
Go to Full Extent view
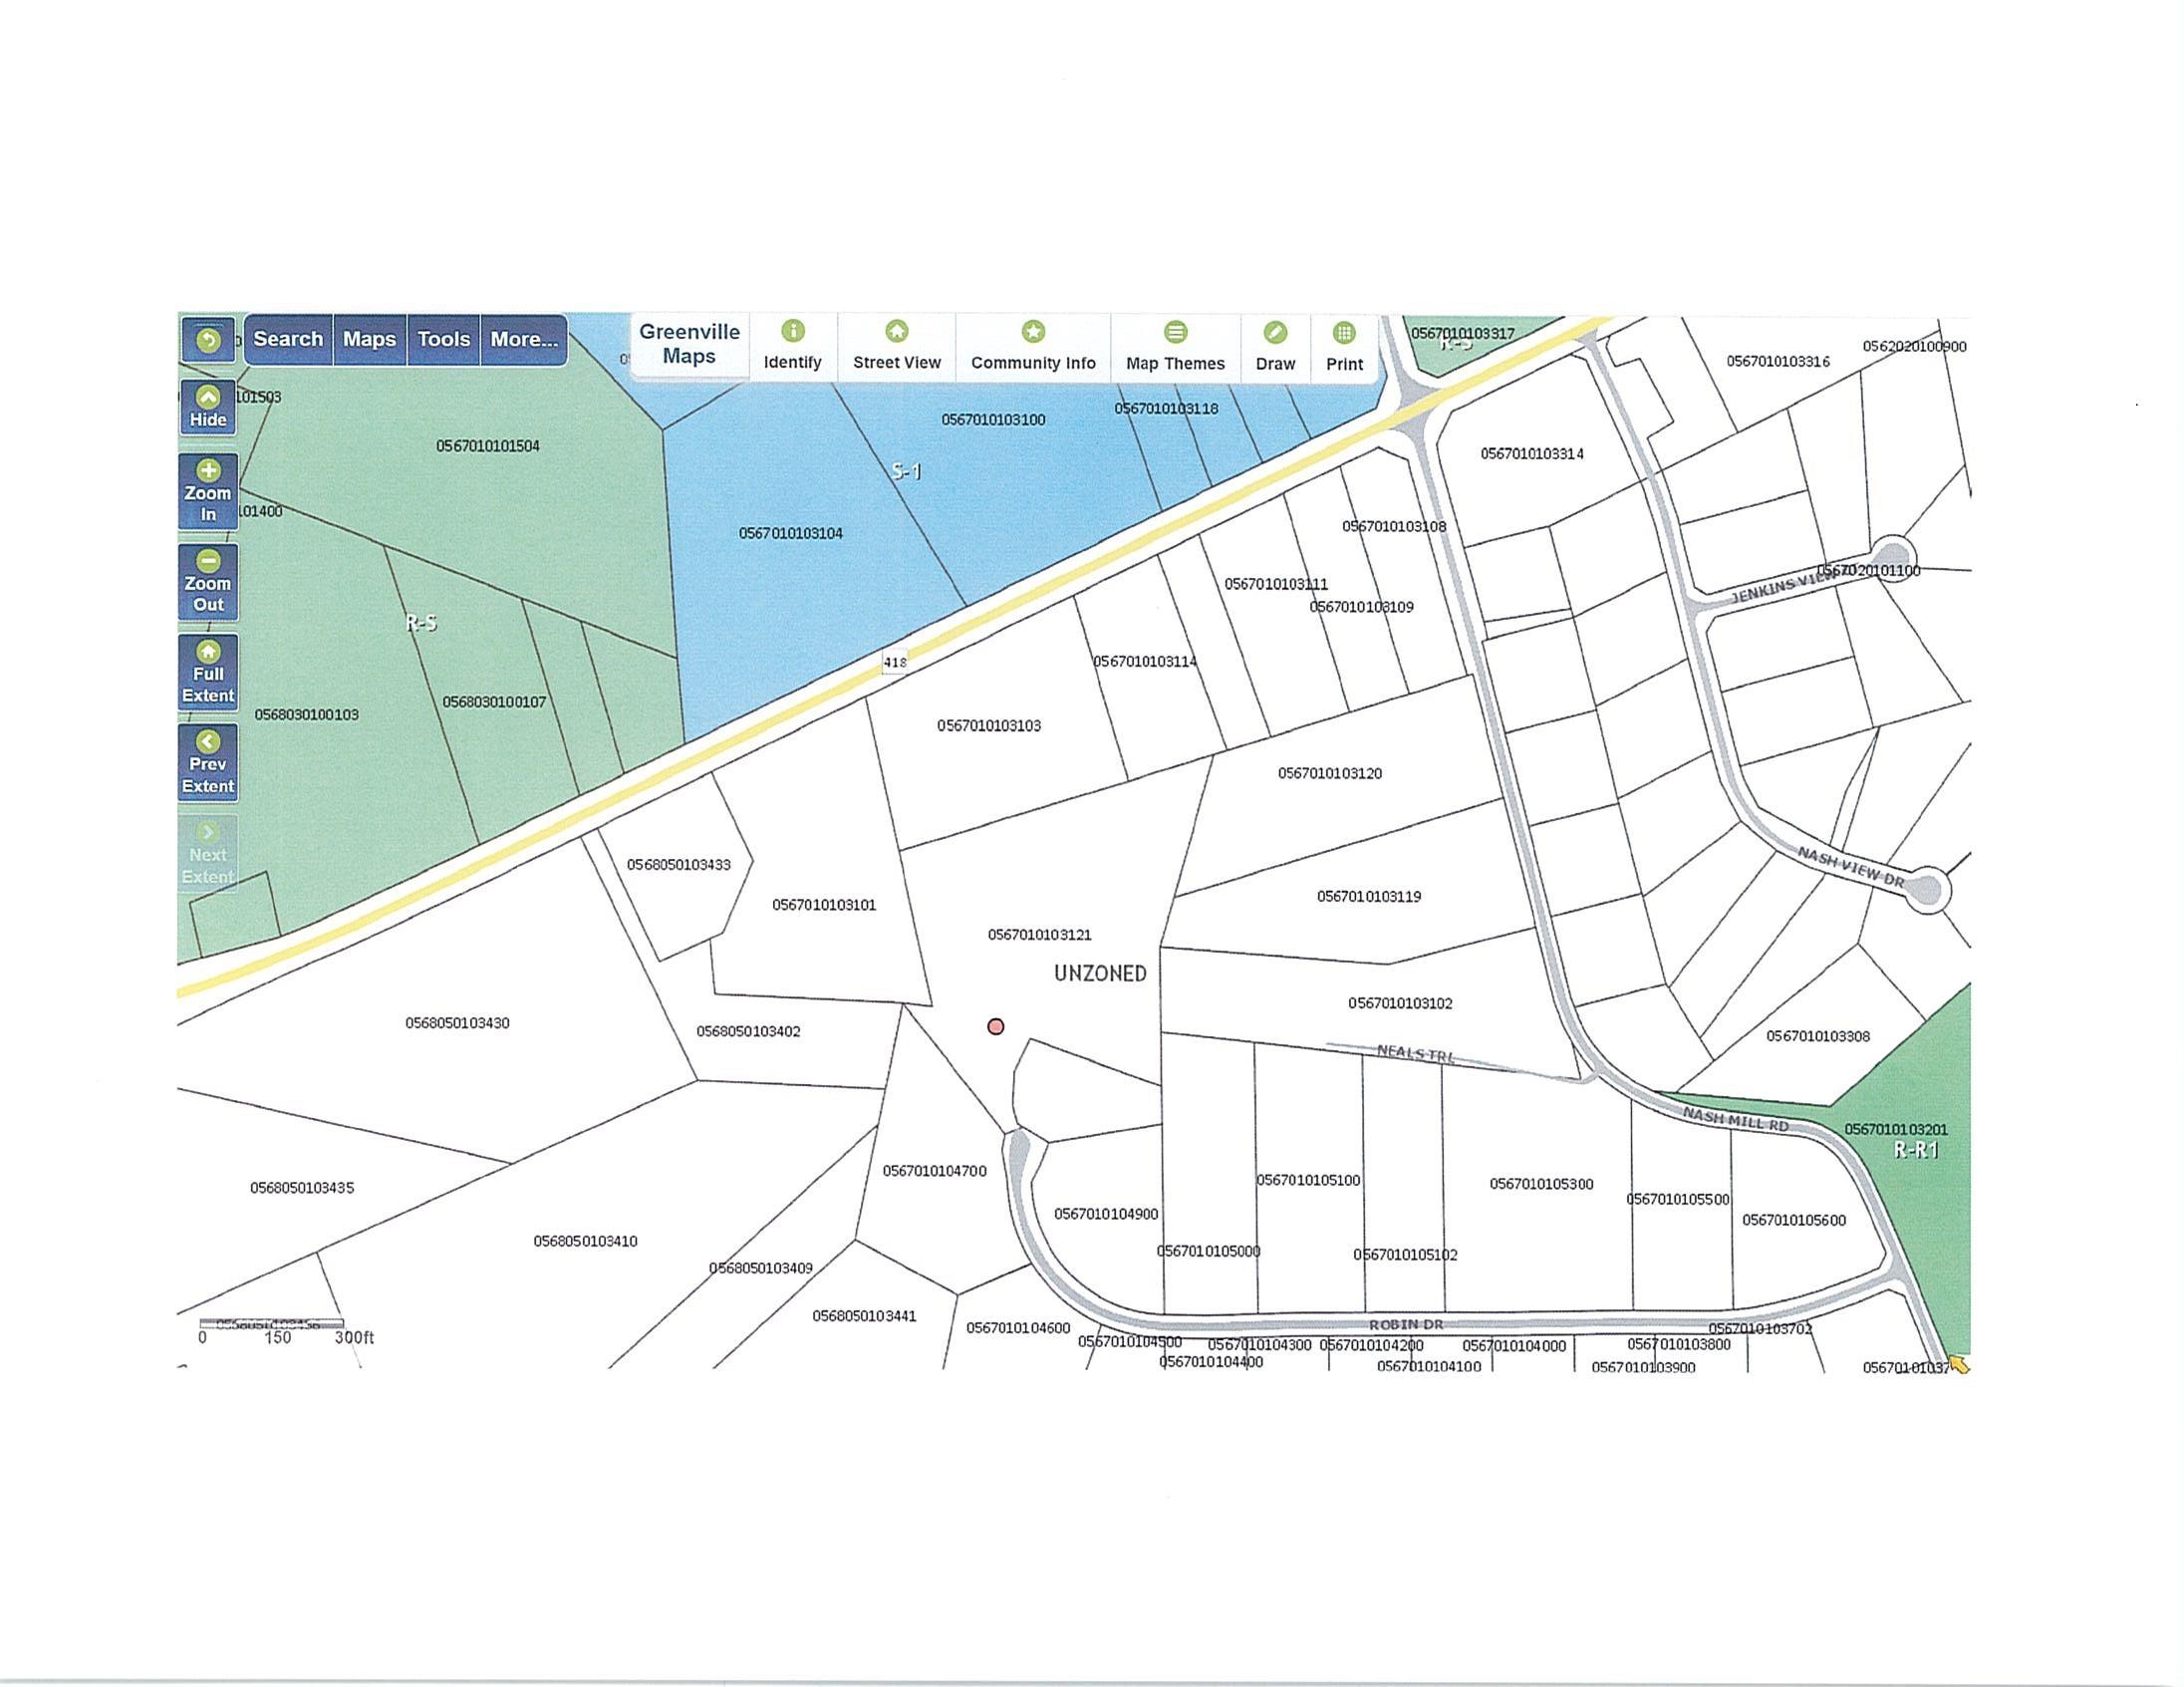(208, 672)
